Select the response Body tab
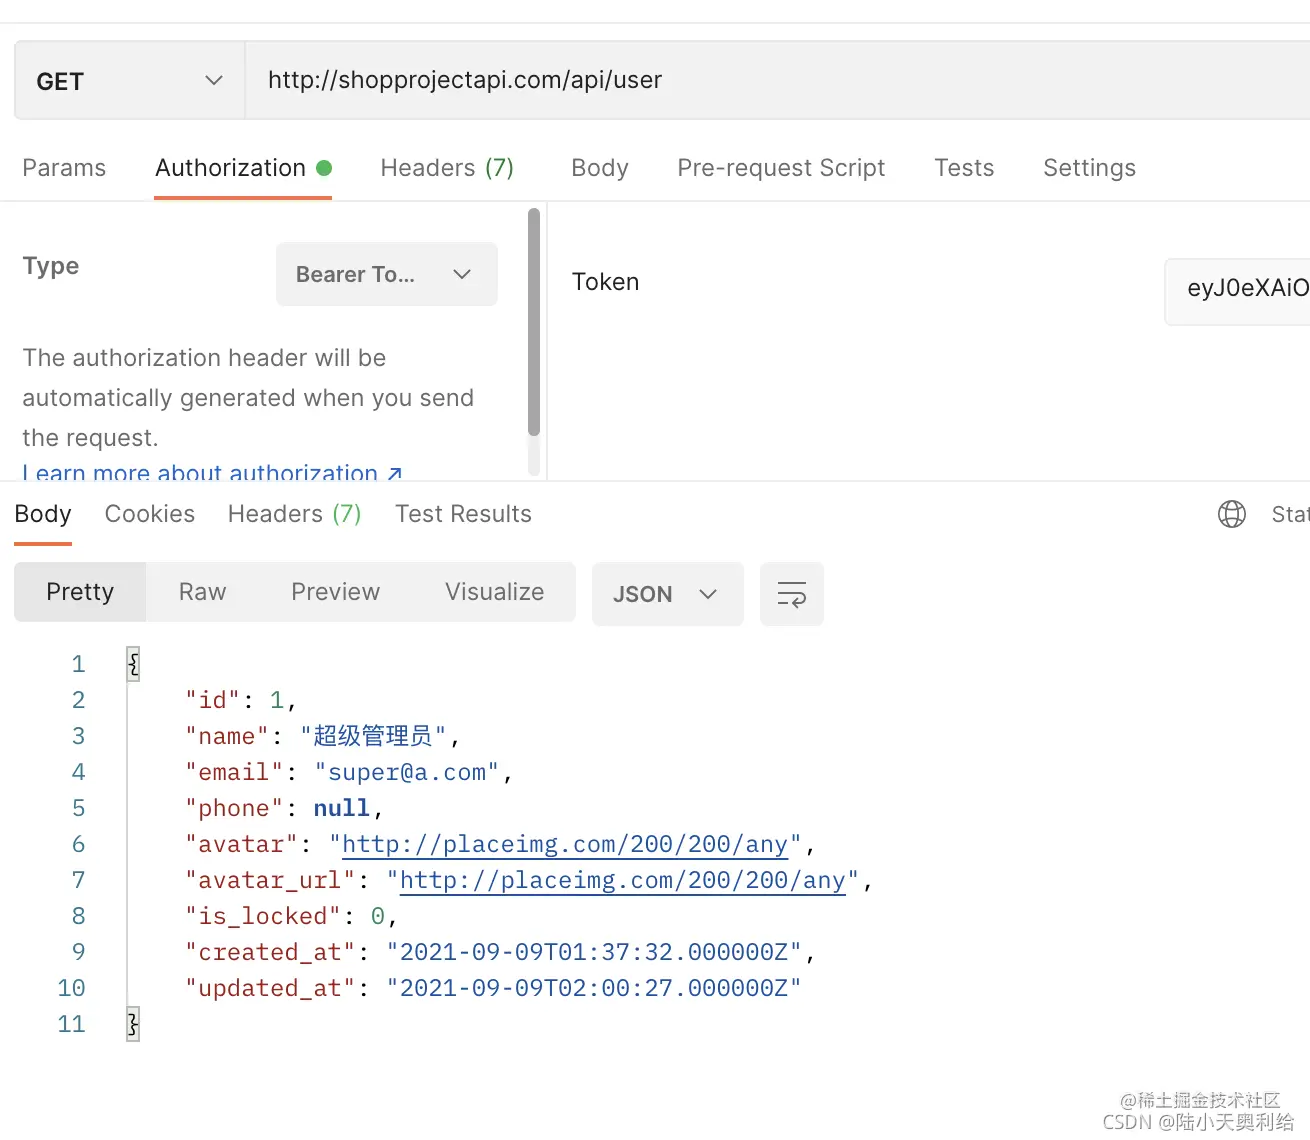Screen dimensions: 1310x1140 pos(43,514)
